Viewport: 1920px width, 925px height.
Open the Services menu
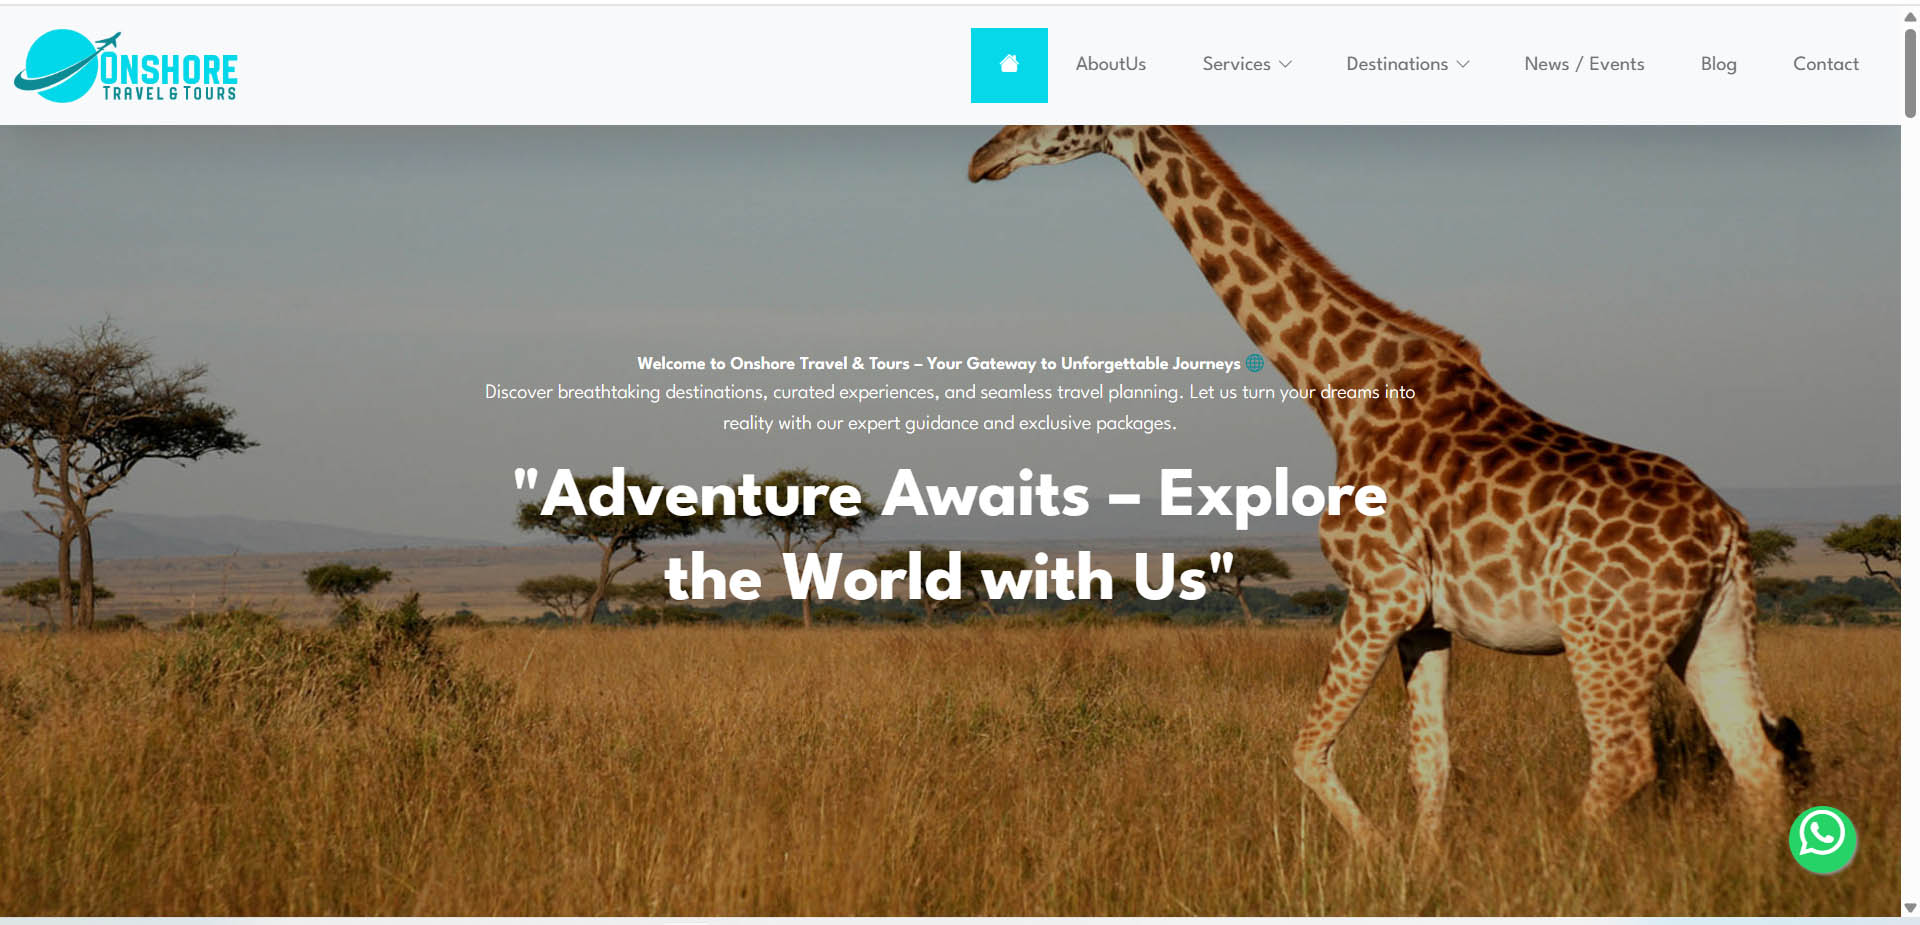click(1247, 64)
